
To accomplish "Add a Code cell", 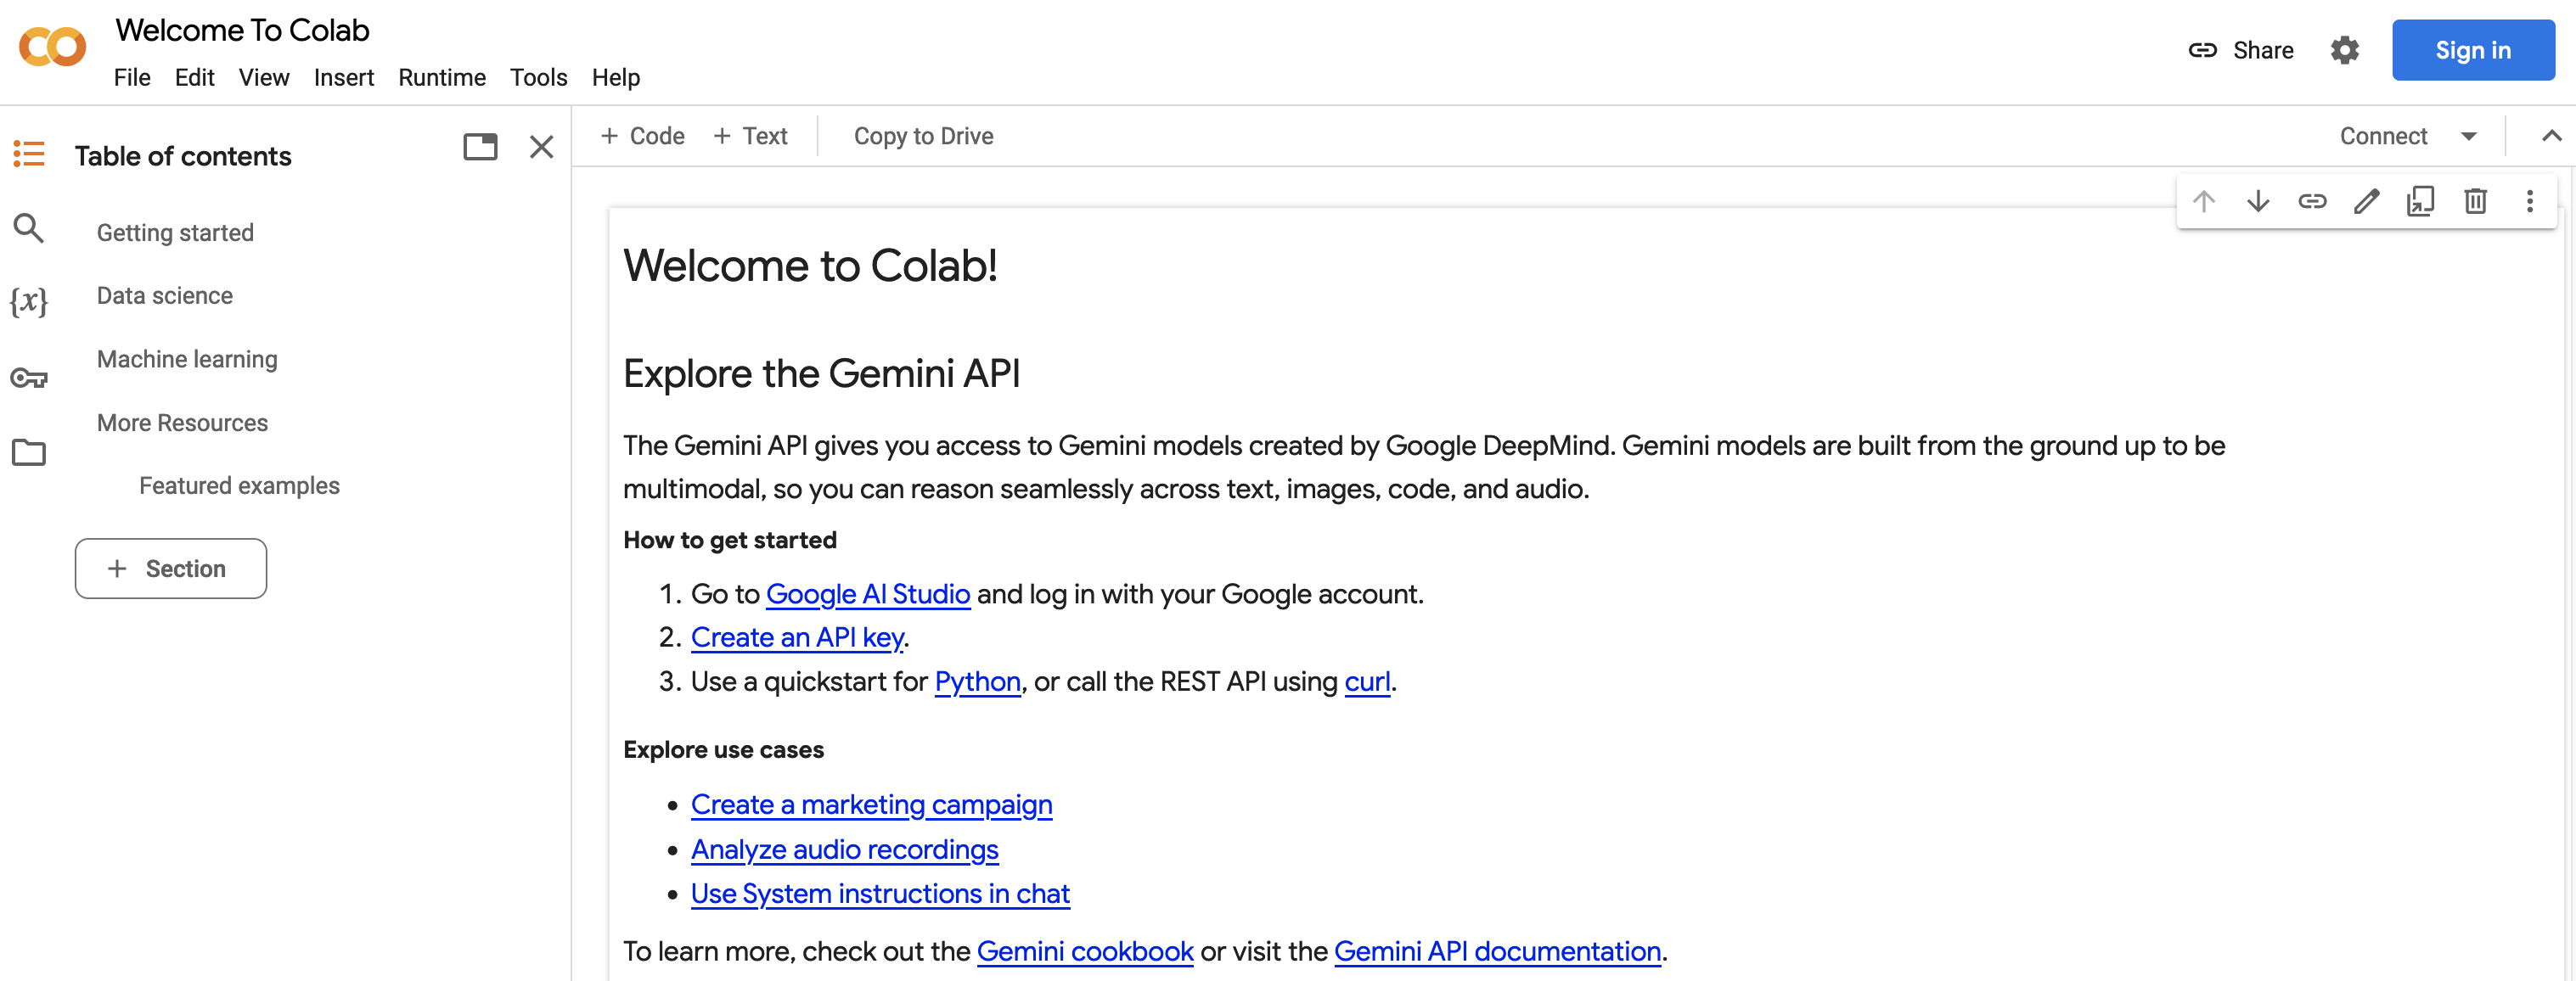I will (x=642, y=136).
